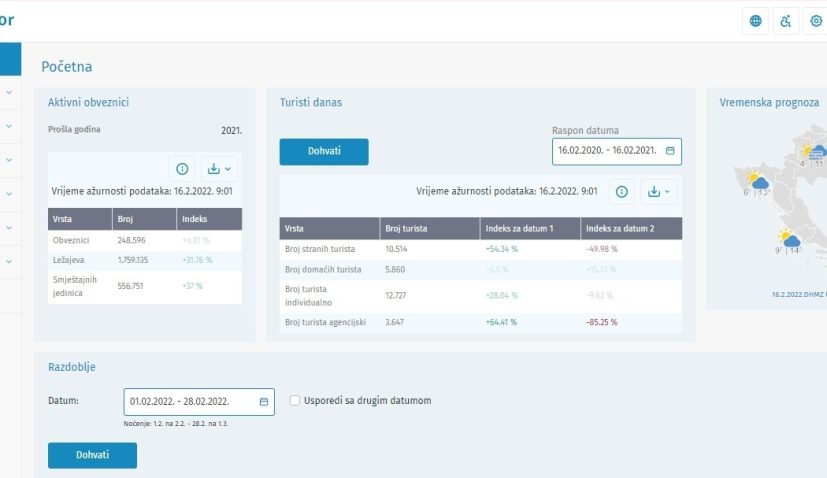Image resolution: width=827 pixels, height=478 pixels.
Task: Open the settings gear icon
Action: tap(816, 21)
